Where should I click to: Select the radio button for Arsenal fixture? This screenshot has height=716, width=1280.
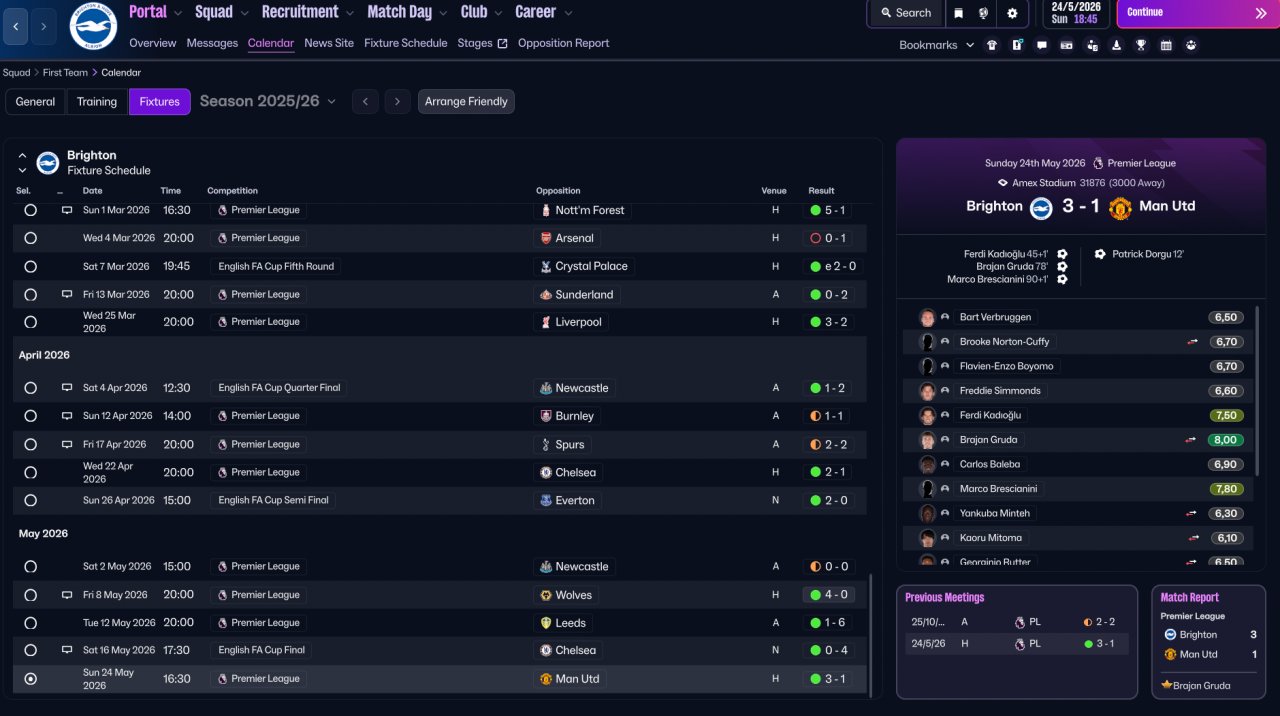coord(30,238)
